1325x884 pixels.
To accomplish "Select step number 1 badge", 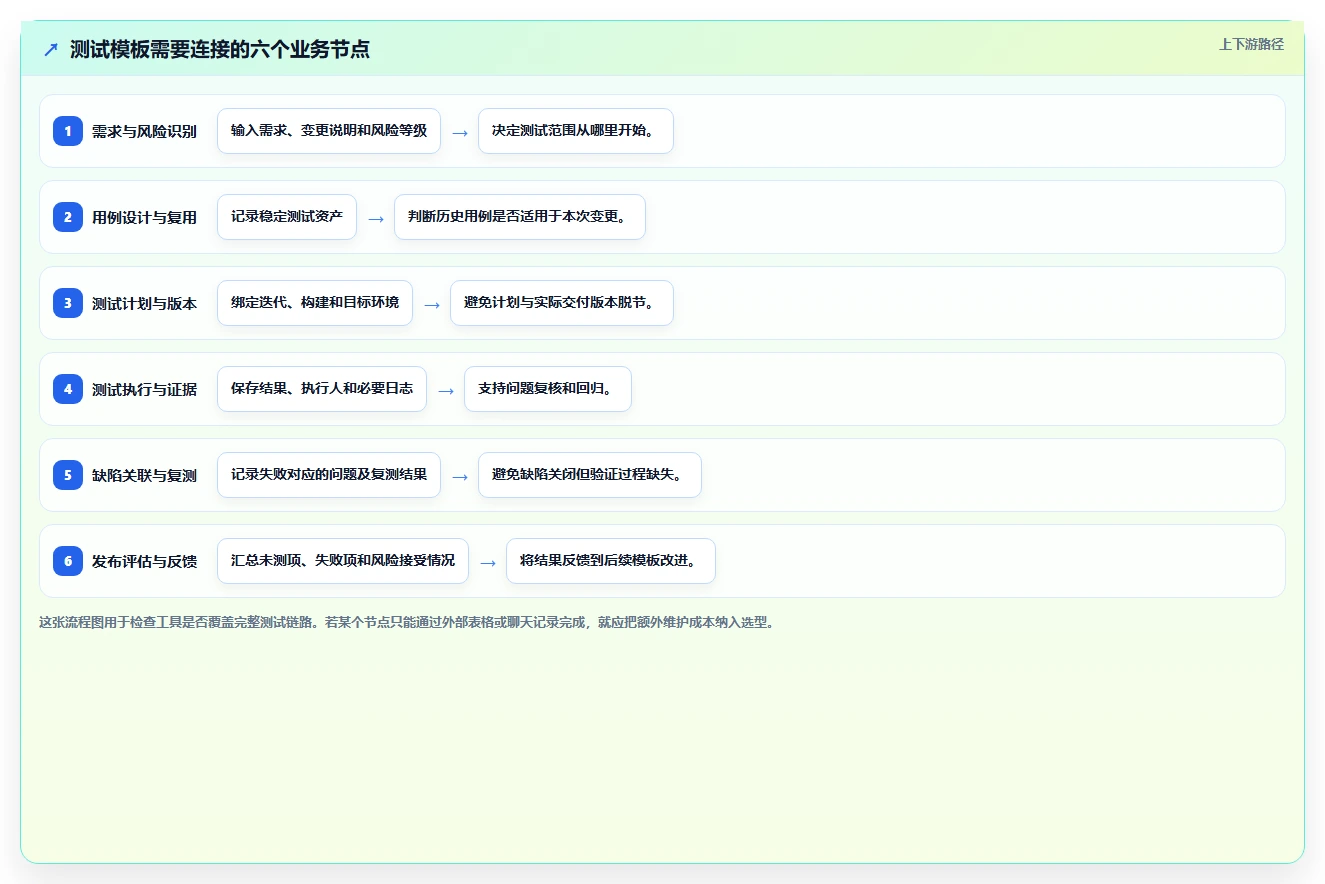I will (68, 131).
